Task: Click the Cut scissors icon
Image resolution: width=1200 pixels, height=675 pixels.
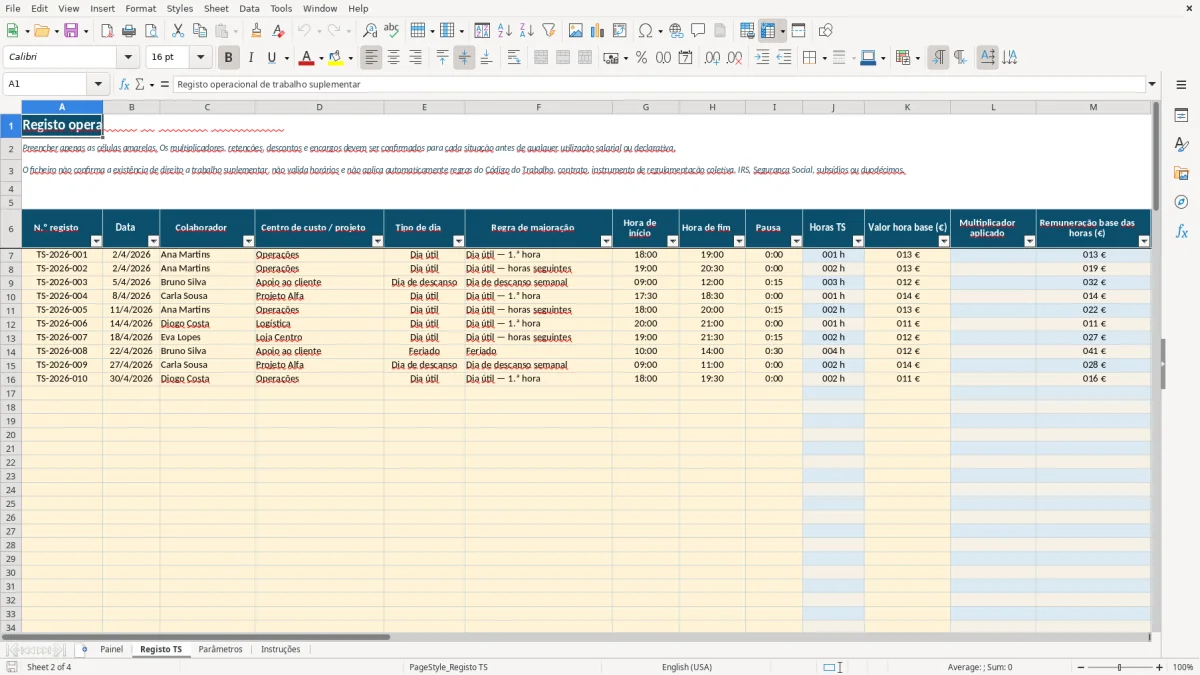Action: pyautogui.click(x=177, y=31)
